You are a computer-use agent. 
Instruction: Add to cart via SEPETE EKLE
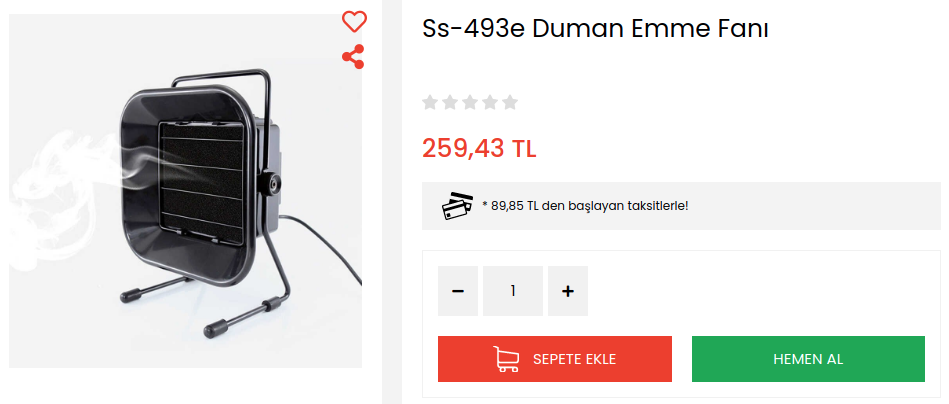pos(555,359)
